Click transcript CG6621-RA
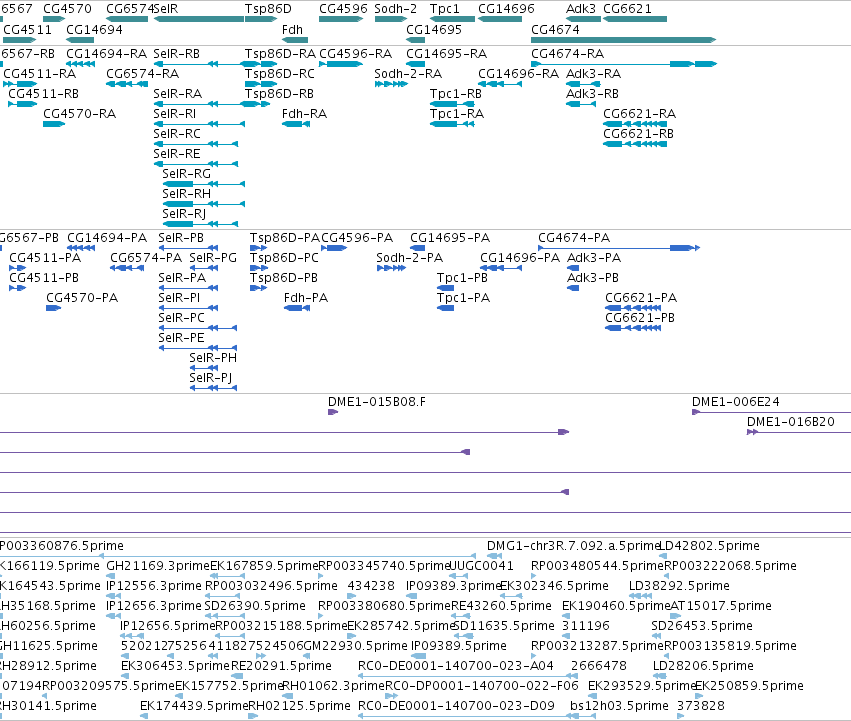The height and width of the screenshot is (721, 851). click(639, 114)
